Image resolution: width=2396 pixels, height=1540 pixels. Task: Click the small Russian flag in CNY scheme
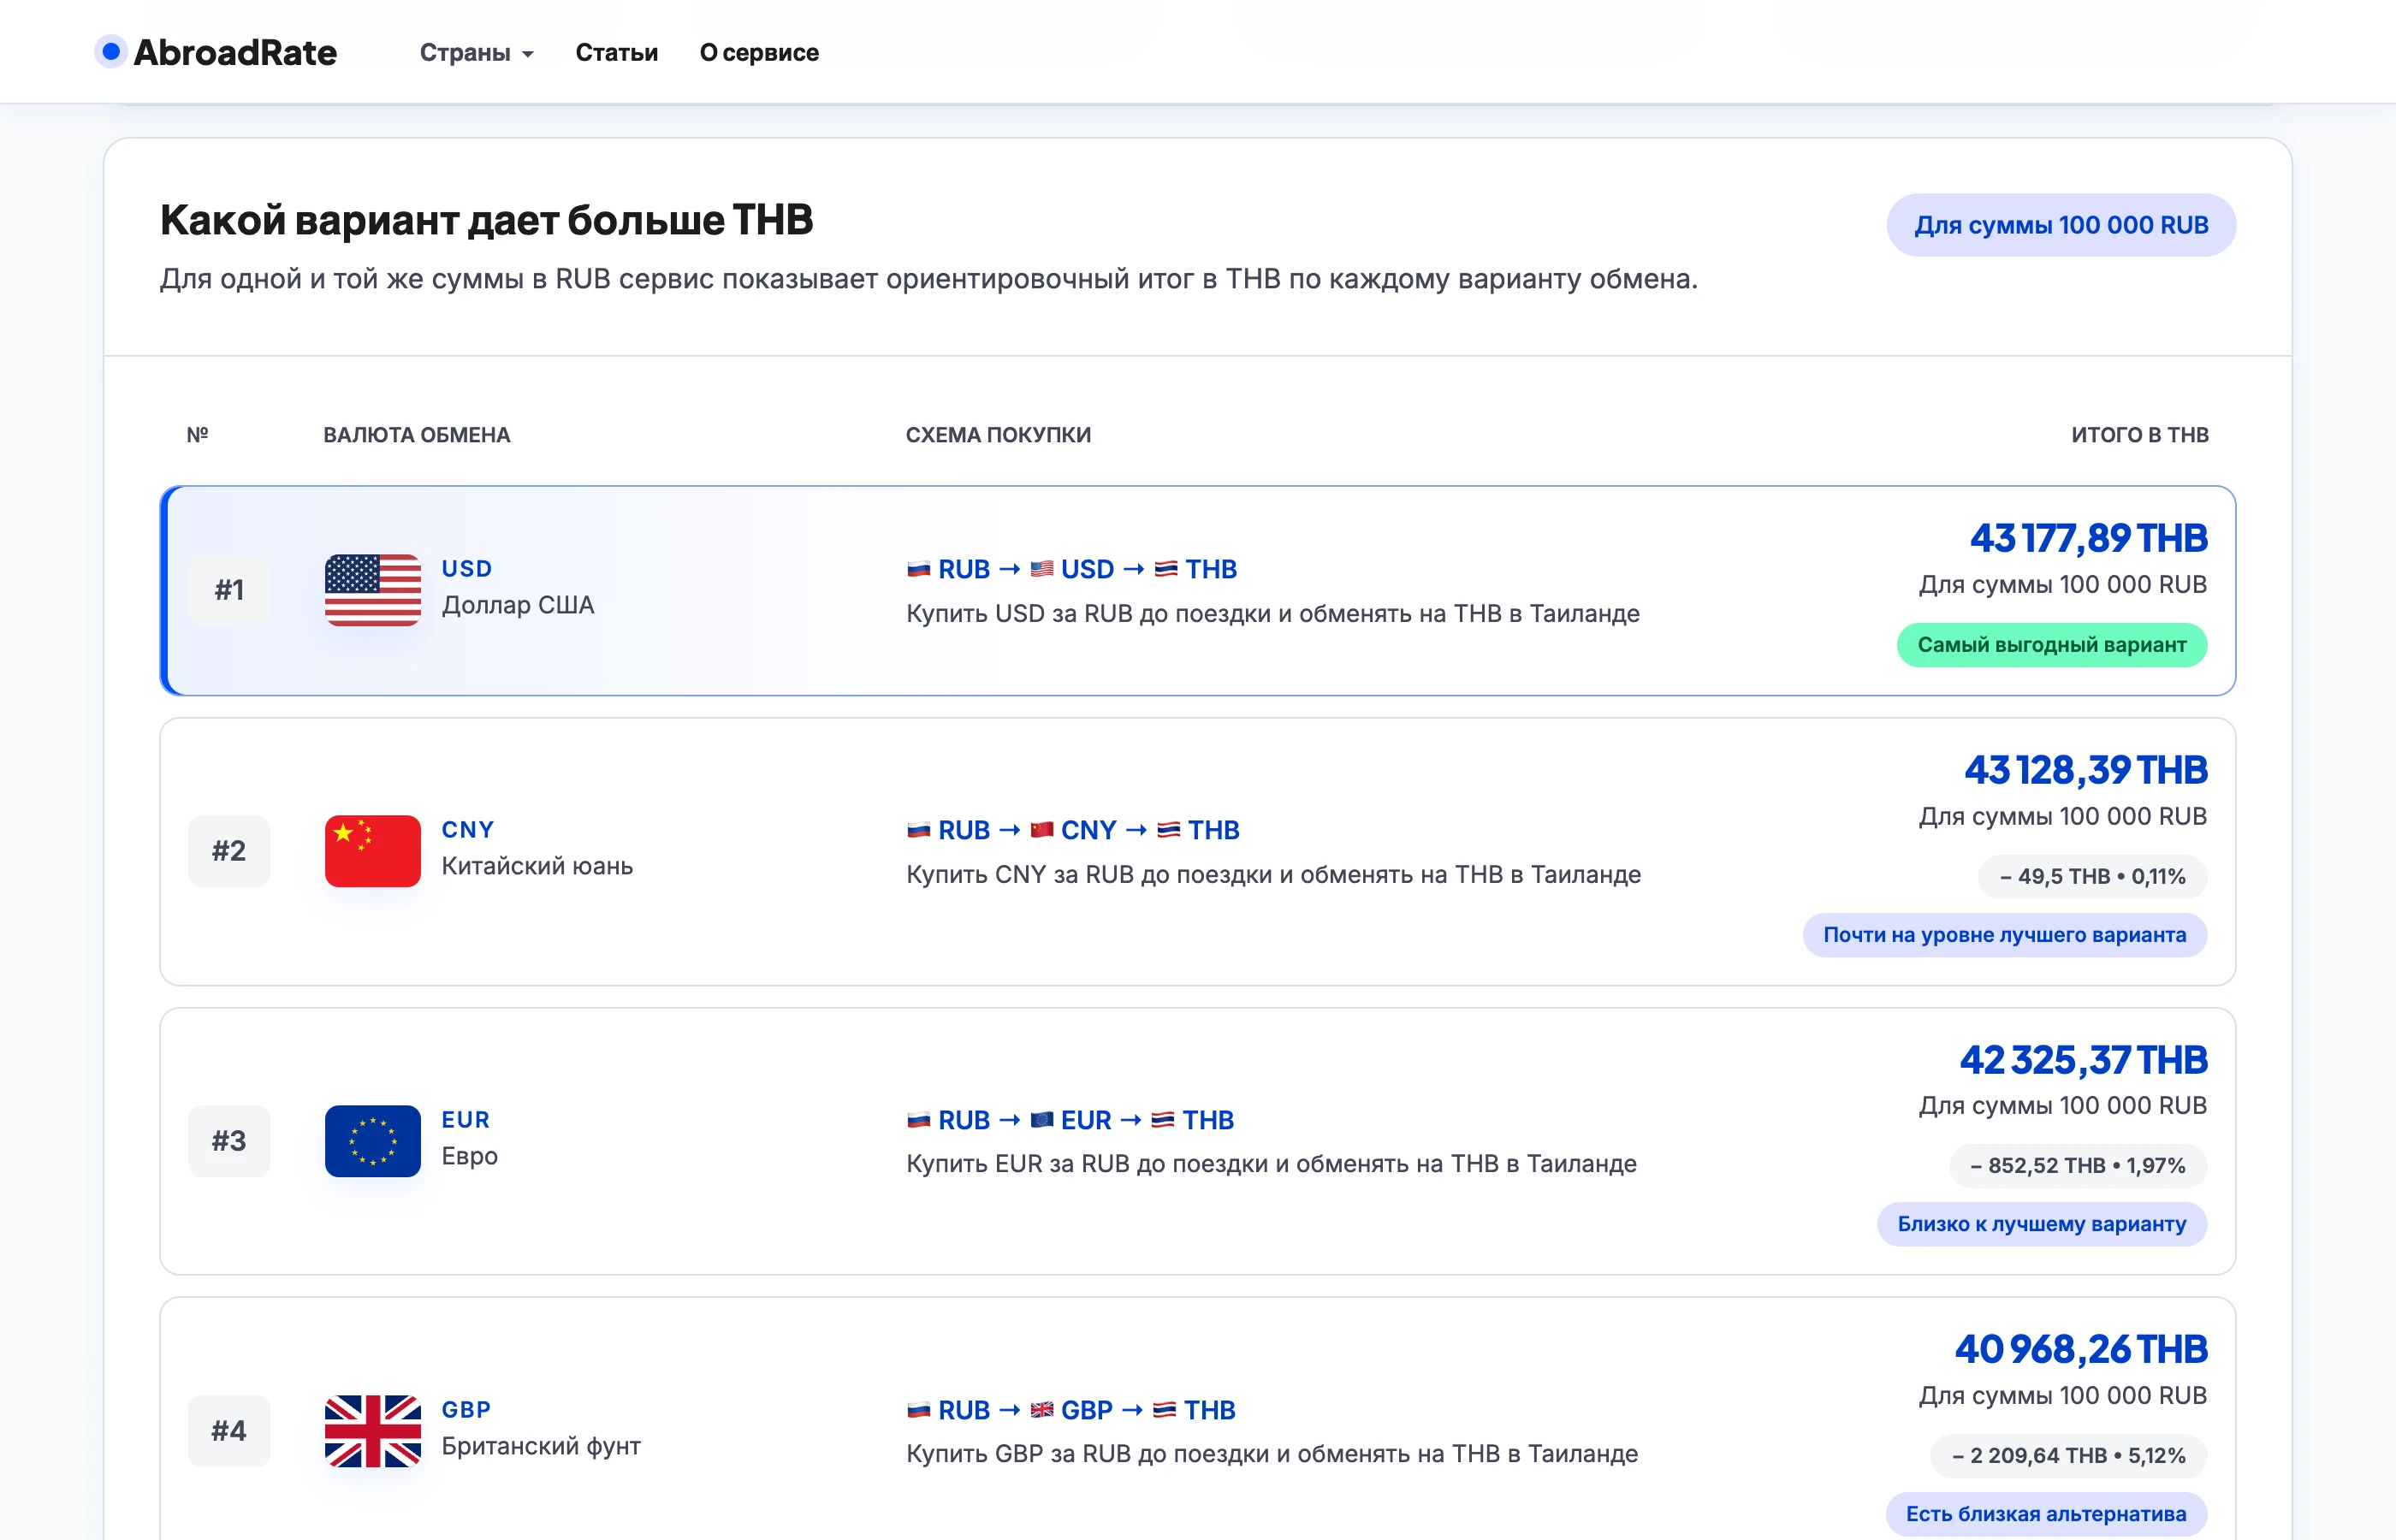tap(918, 830)
